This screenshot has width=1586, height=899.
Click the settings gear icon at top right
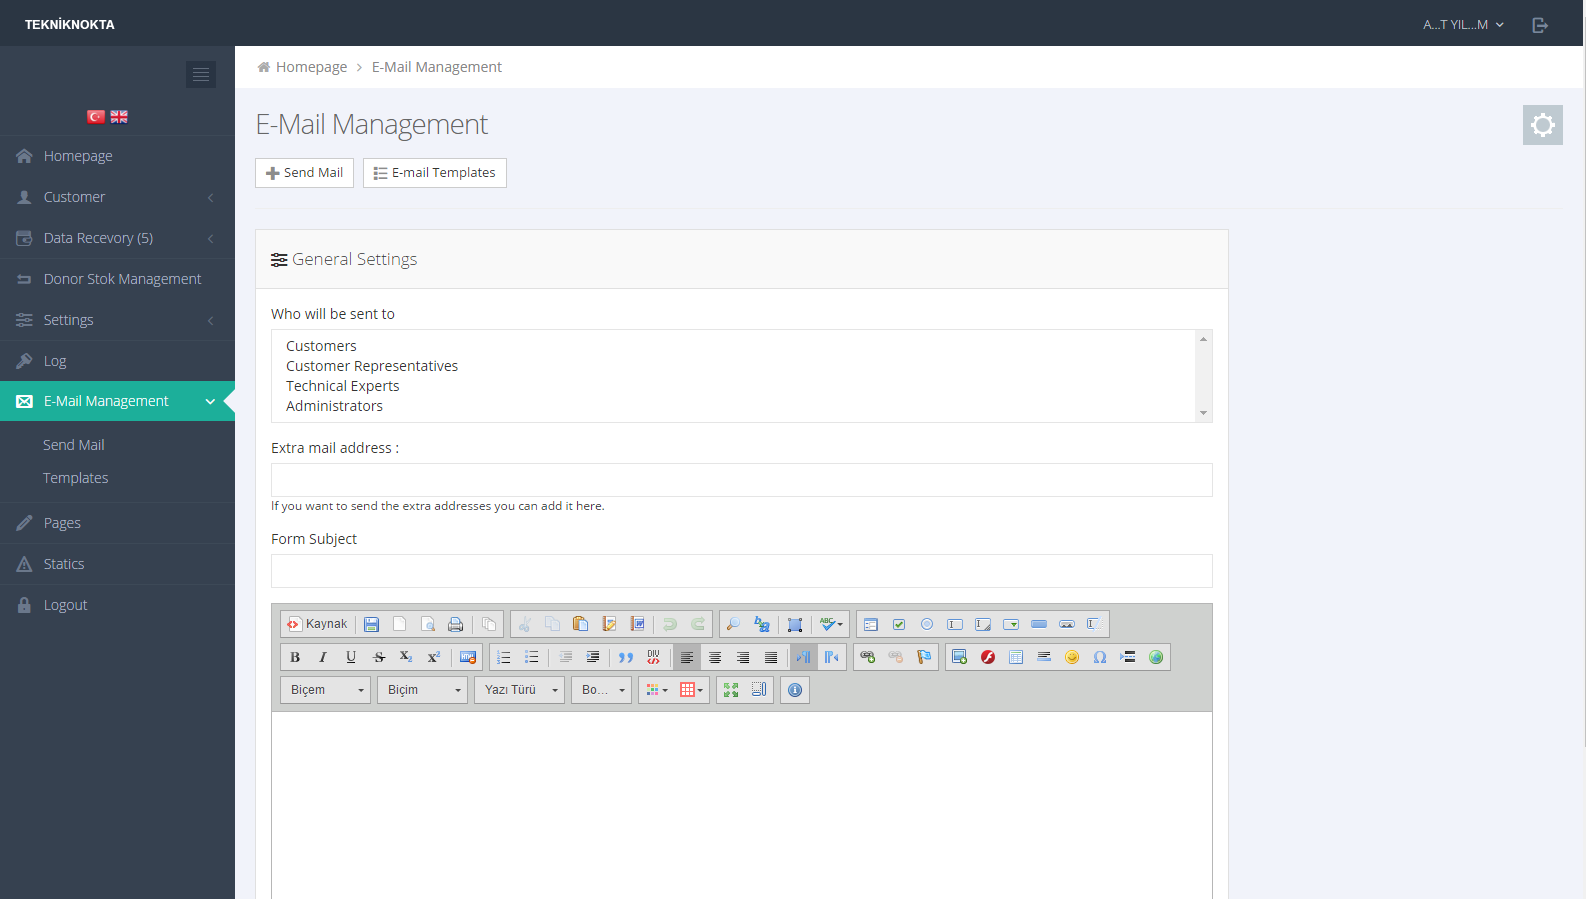1542,125
